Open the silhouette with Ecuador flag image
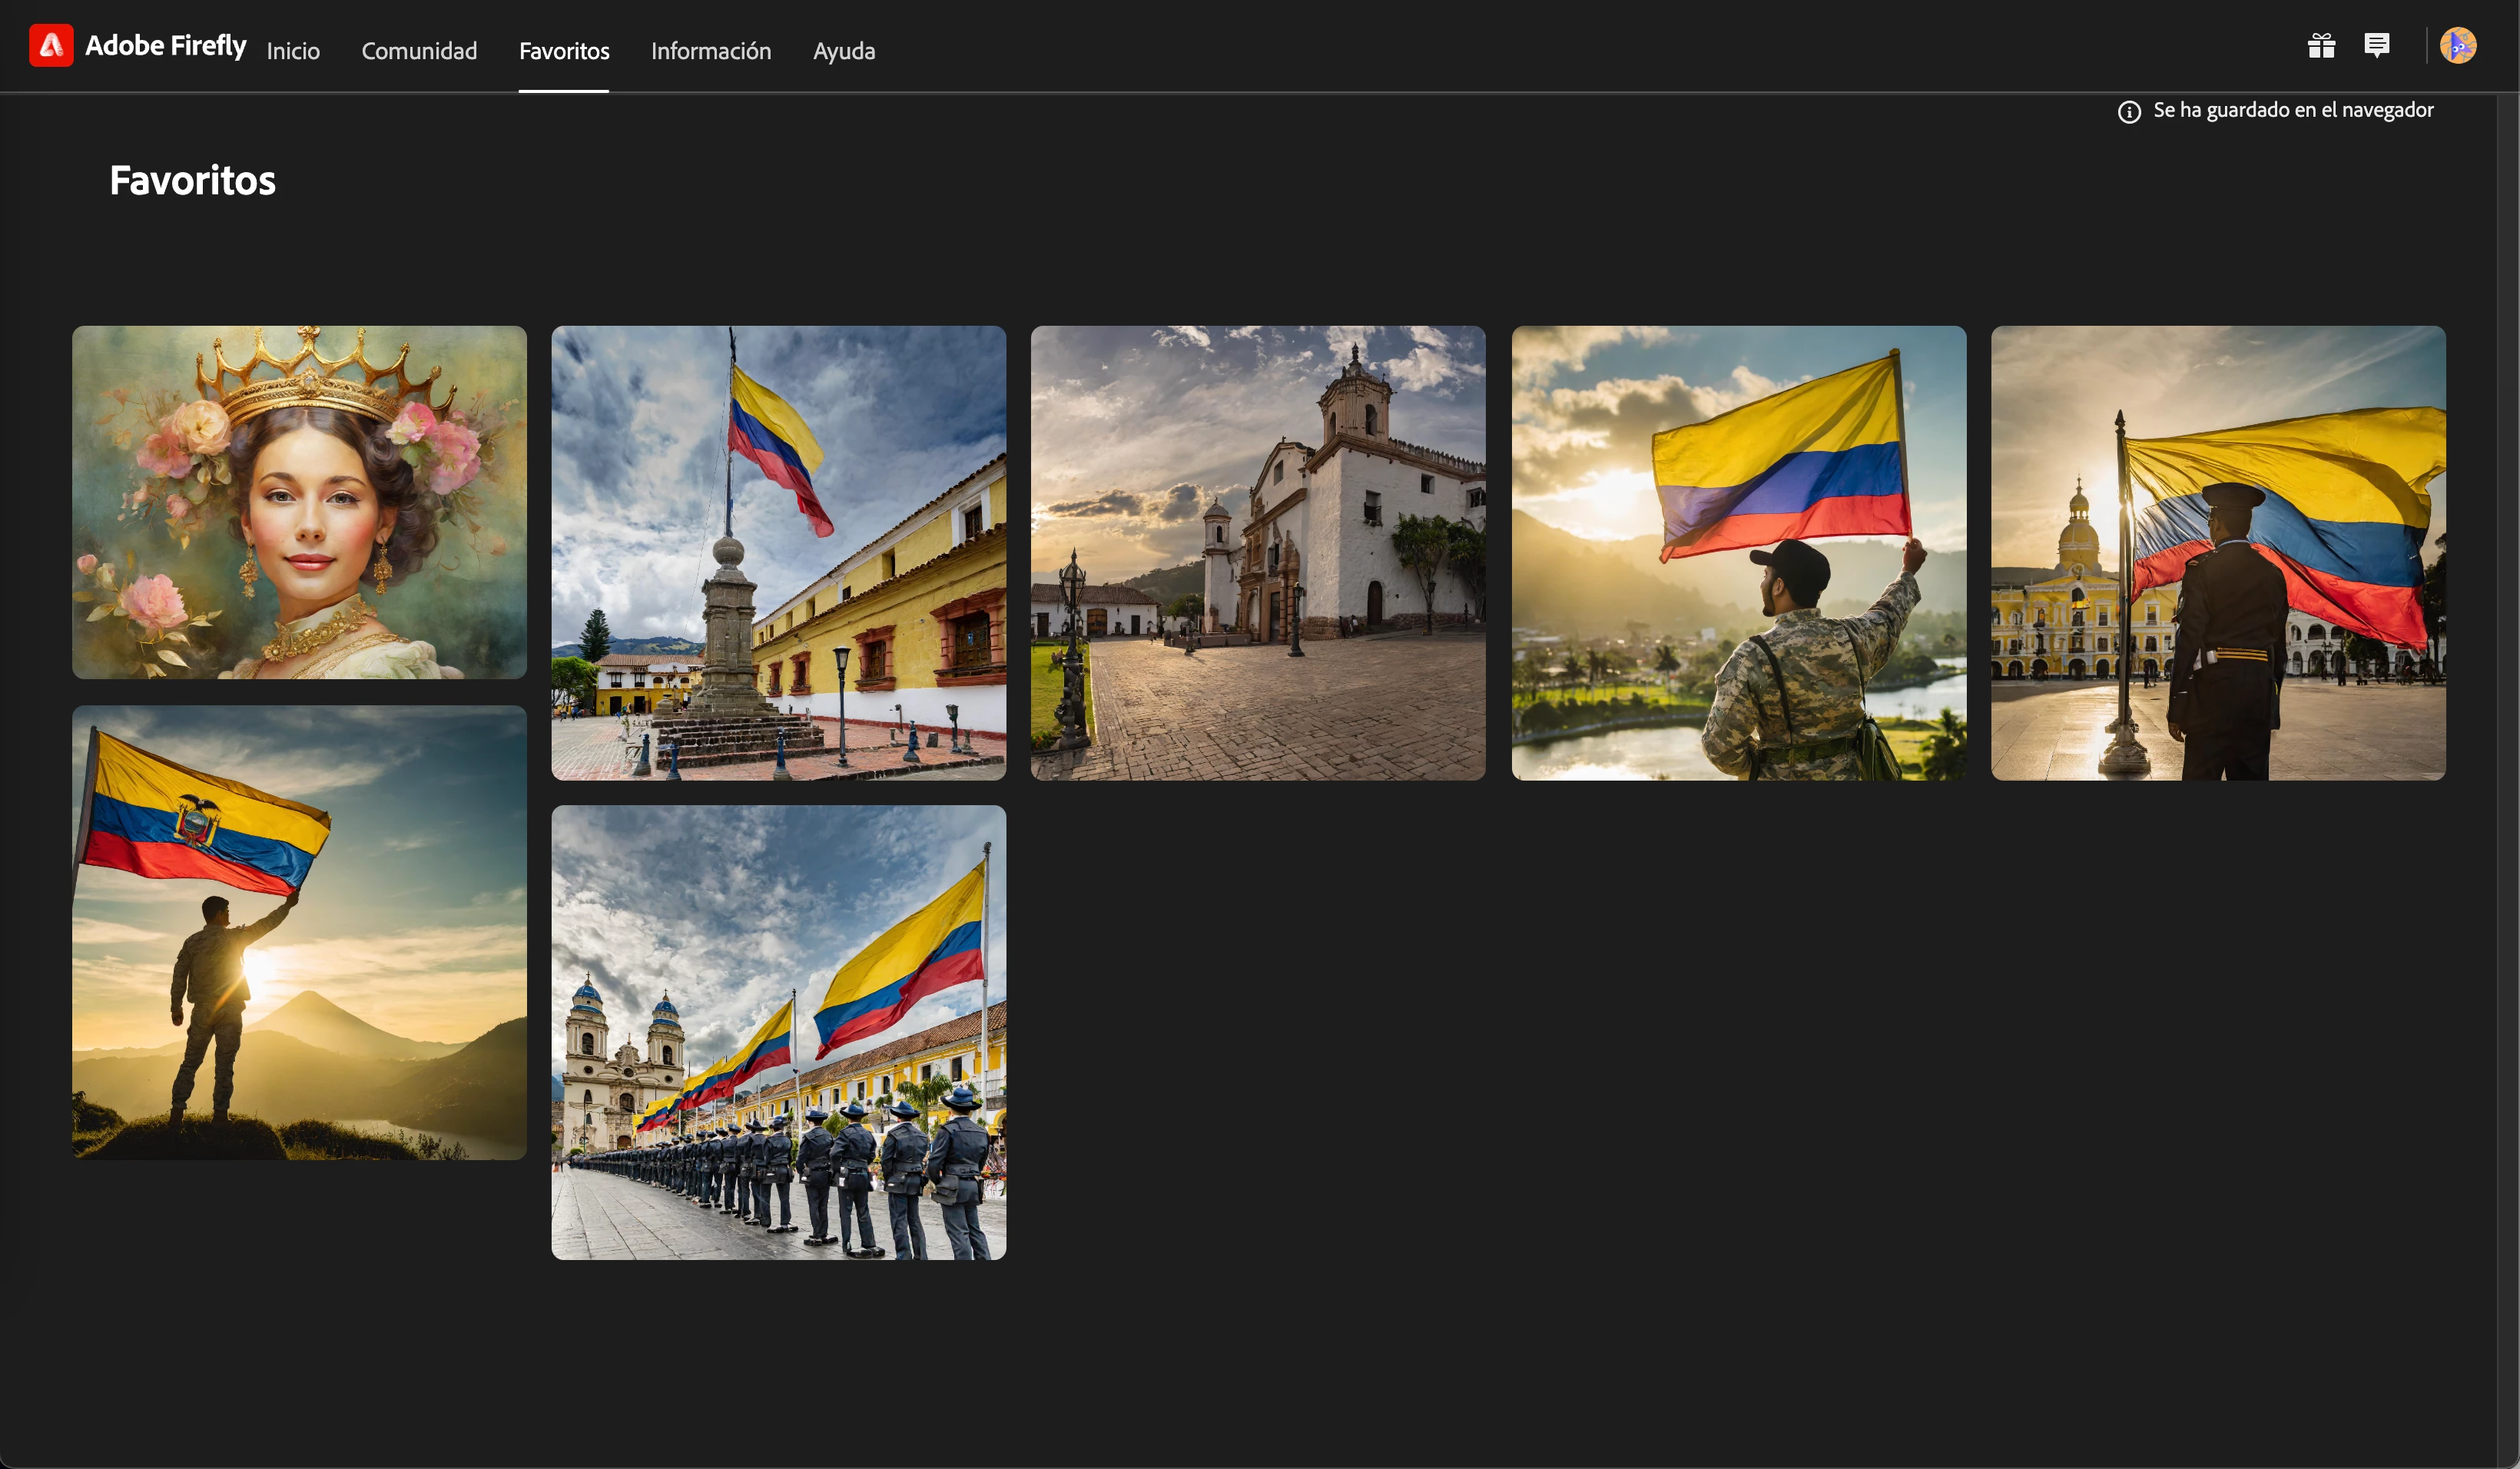The height and width of the screenshot is (1469, 2520). pyautogui.click(x=299, y=932)
